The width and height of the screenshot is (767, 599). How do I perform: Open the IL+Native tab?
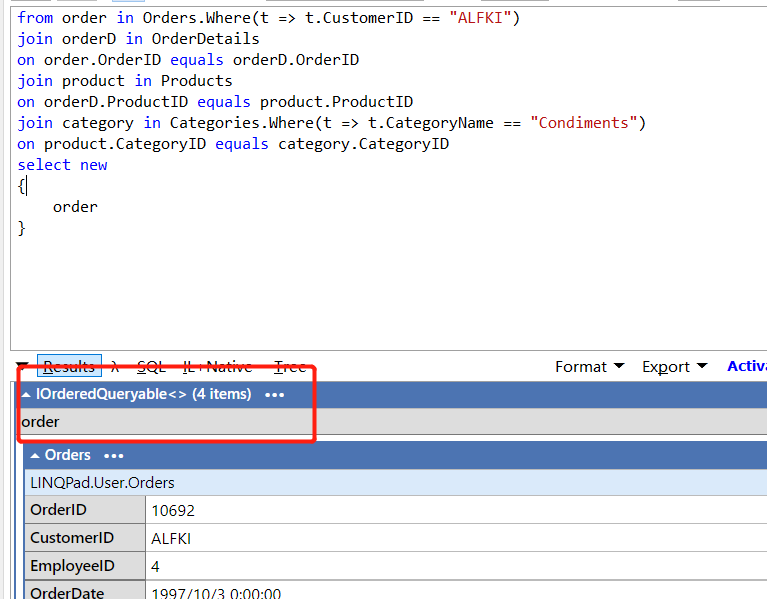pos(217,366)
